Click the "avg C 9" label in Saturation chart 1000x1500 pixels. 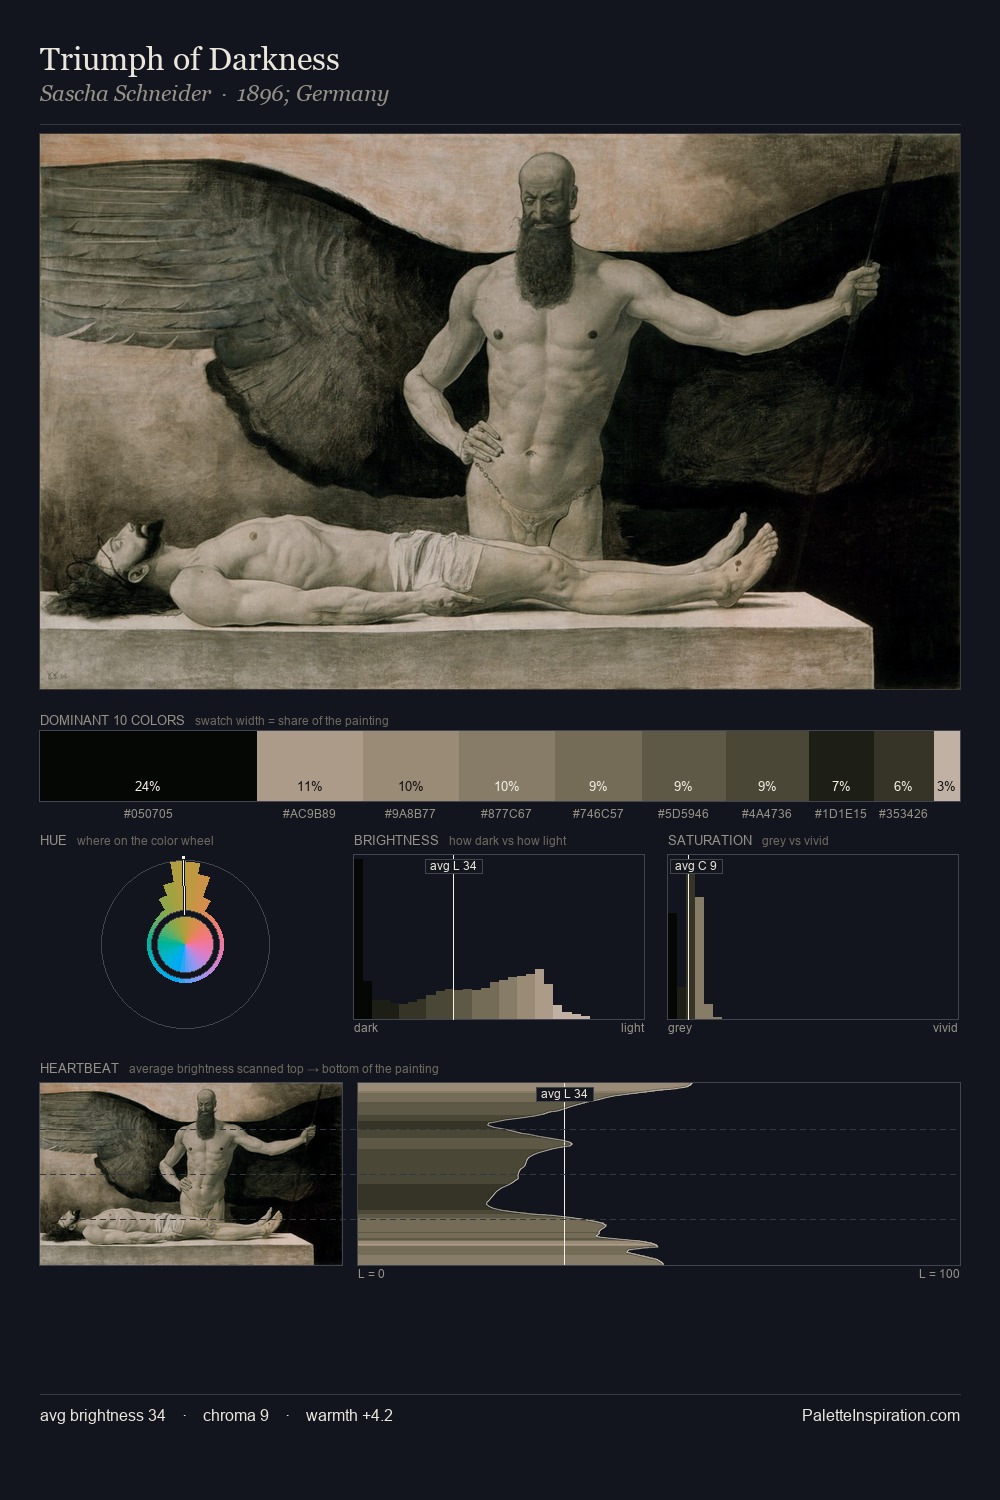696,866
